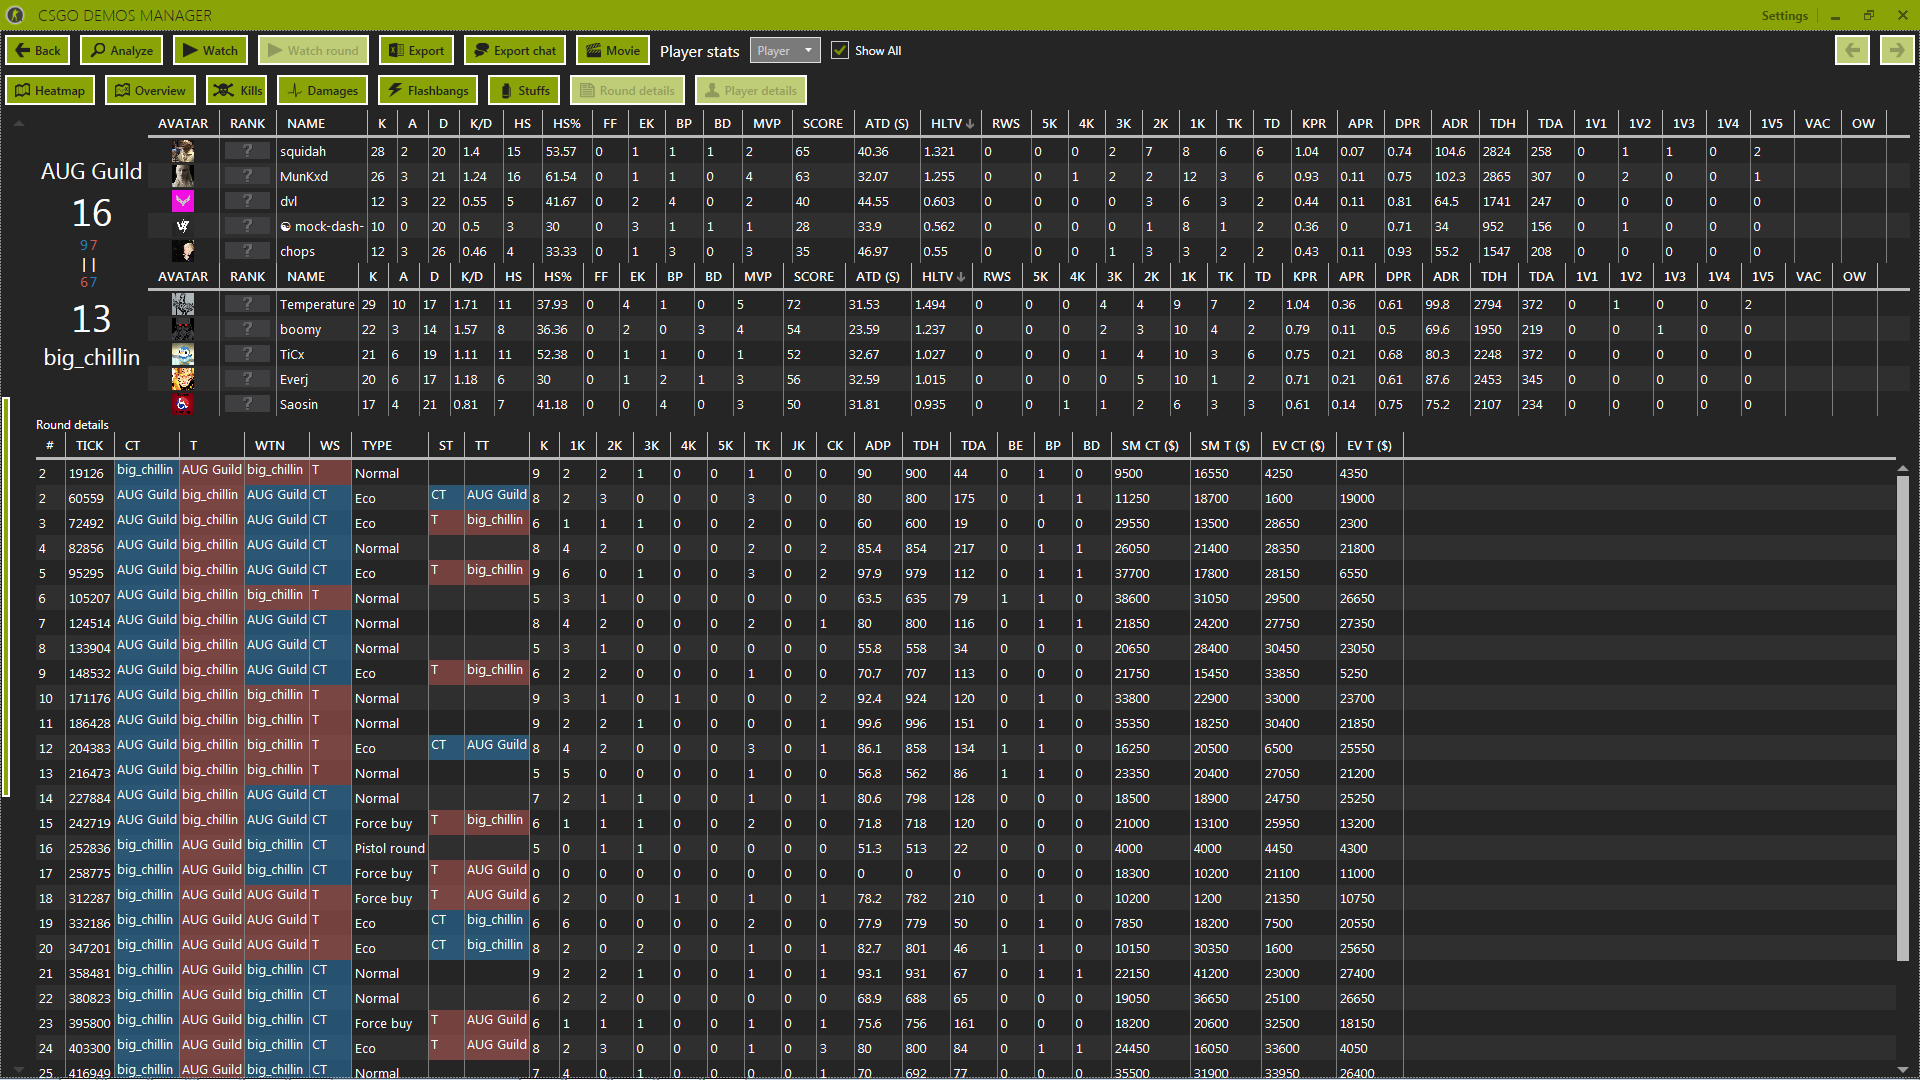Open the Overview view

point(150,90)
